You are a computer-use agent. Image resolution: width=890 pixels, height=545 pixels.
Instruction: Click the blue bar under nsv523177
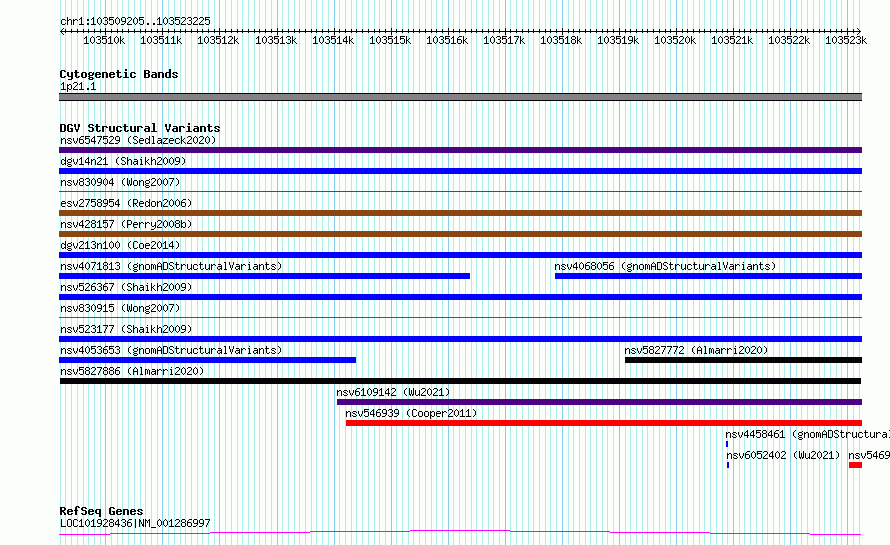(x=460, y=339)
